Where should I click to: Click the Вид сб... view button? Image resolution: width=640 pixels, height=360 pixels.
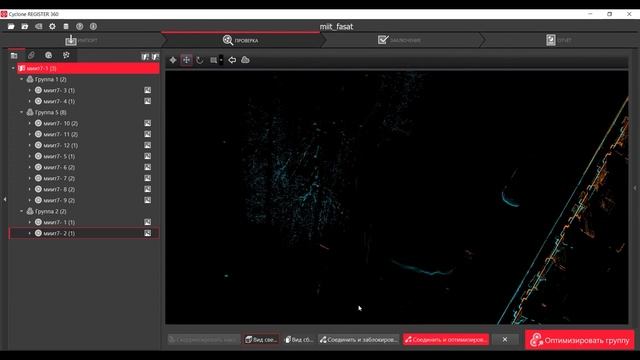(299, 340)
